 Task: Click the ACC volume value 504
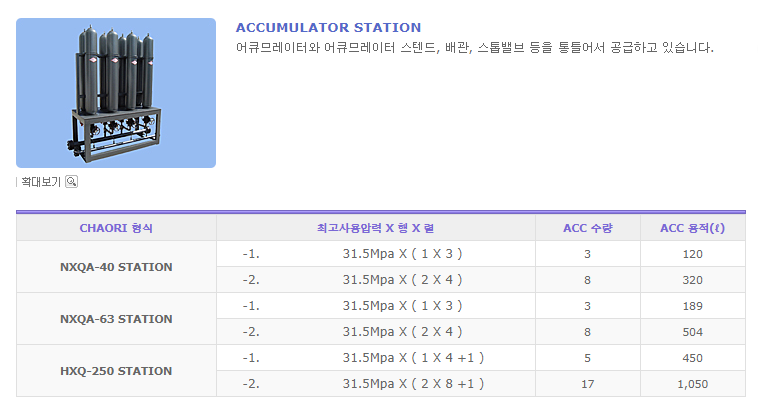coord(693,332)
